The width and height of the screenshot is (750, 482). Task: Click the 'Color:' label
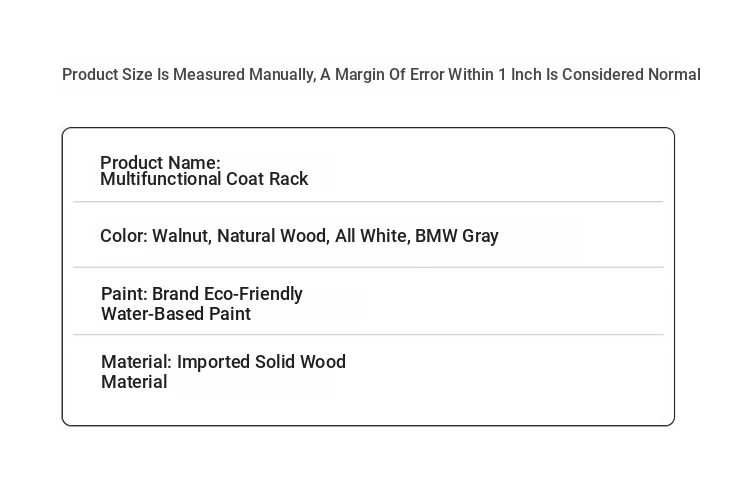[124, 236]
